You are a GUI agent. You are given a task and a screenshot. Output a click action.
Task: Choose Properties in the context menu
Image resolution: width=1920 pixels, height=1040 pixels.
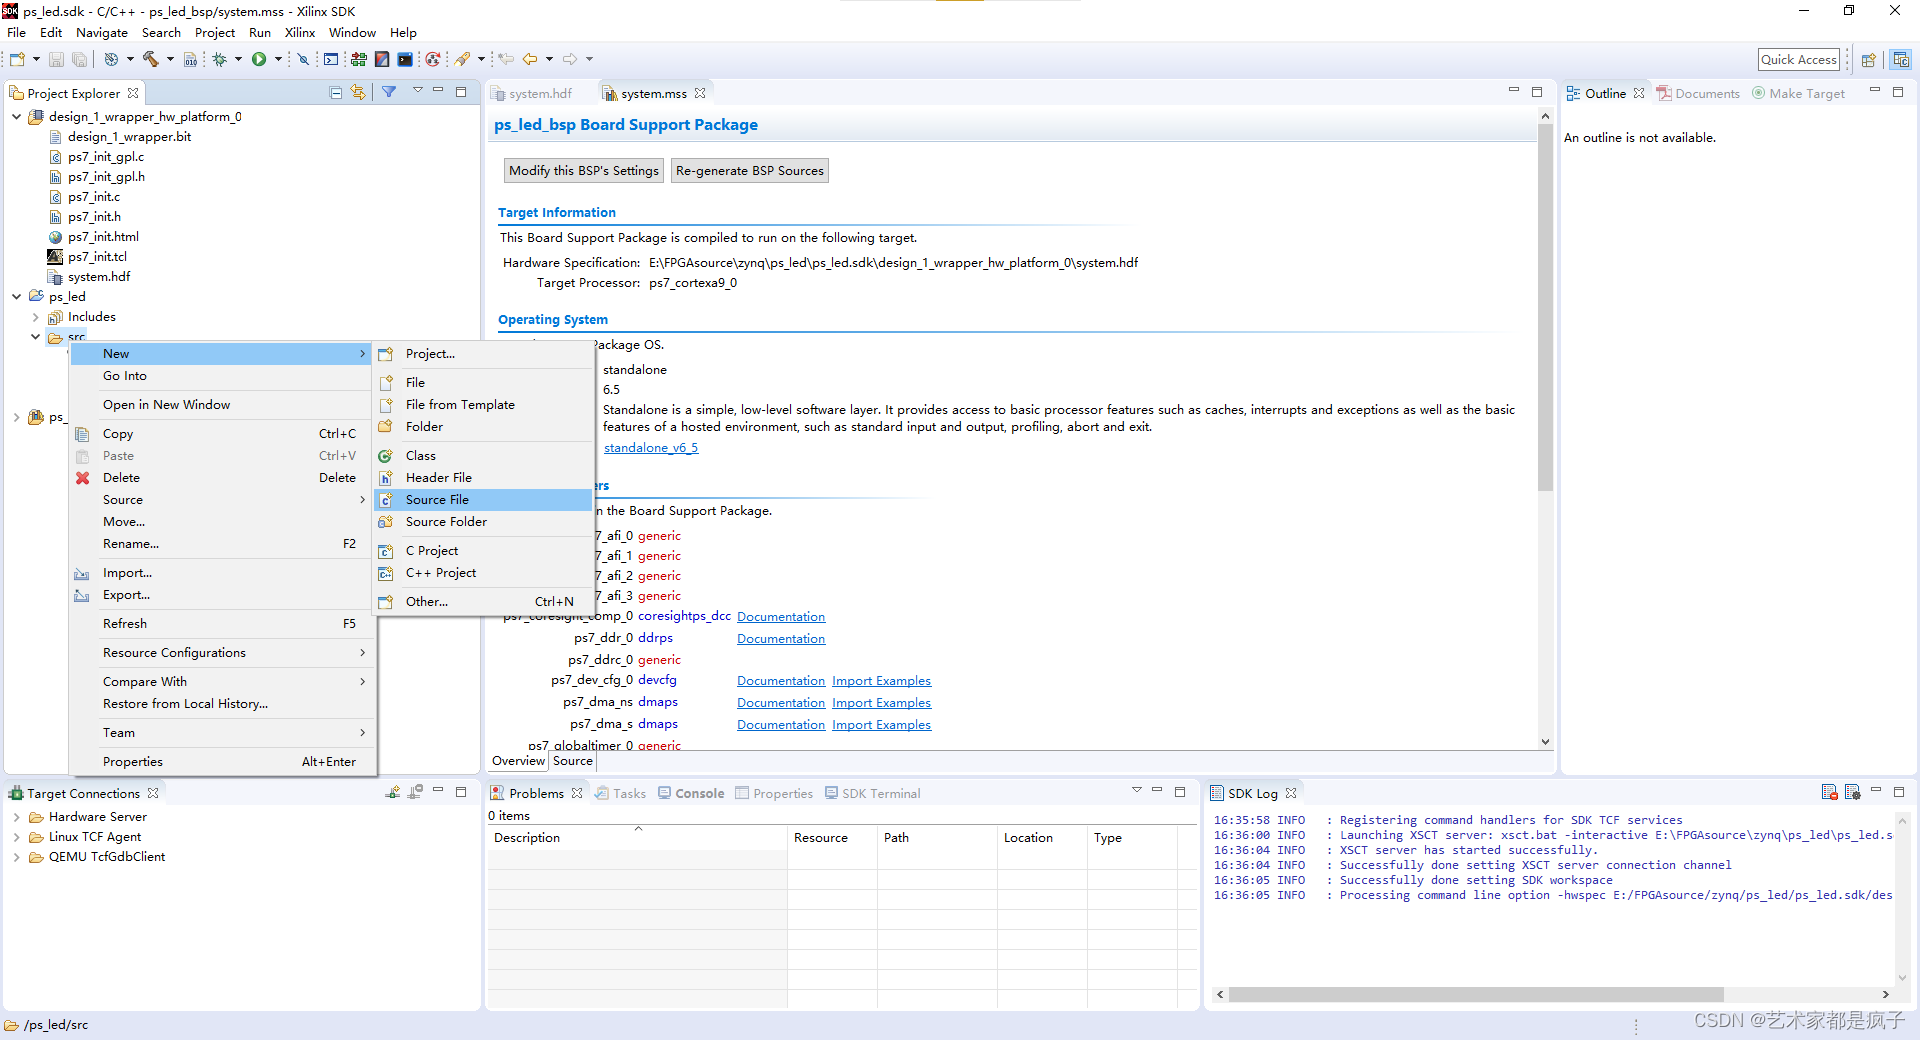(x=222, y=762)
